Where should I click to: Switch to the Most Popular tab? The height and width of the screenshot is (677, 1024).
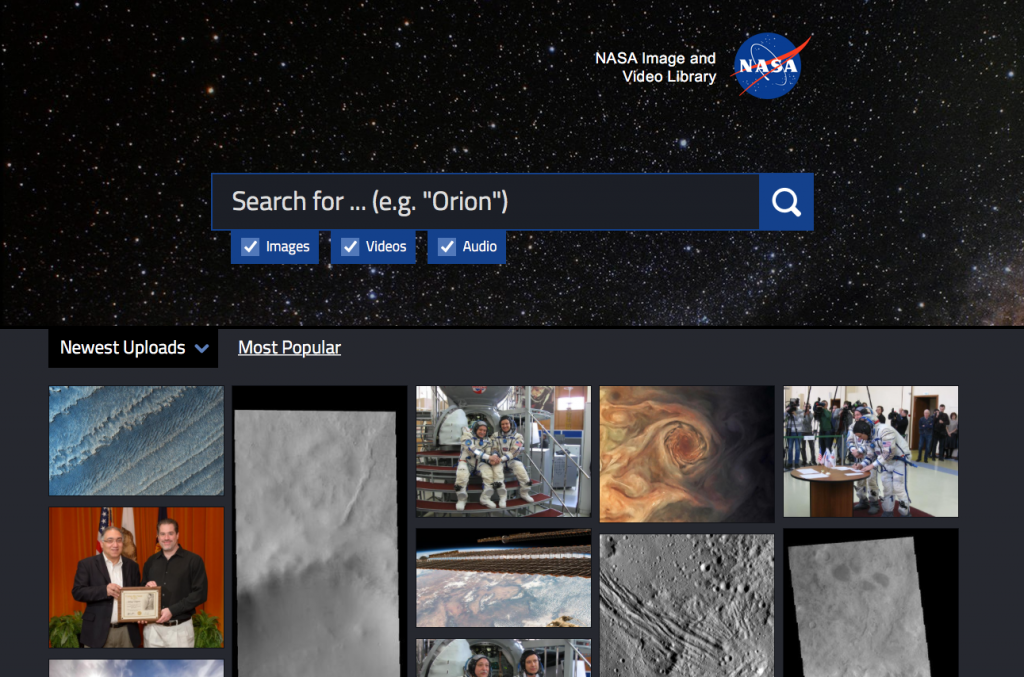tap(289, 347)
